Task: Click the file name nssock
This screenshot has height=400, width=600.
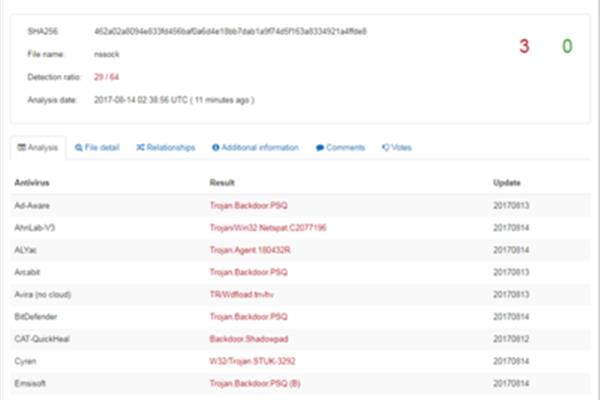Action: (x=107, y=54)
